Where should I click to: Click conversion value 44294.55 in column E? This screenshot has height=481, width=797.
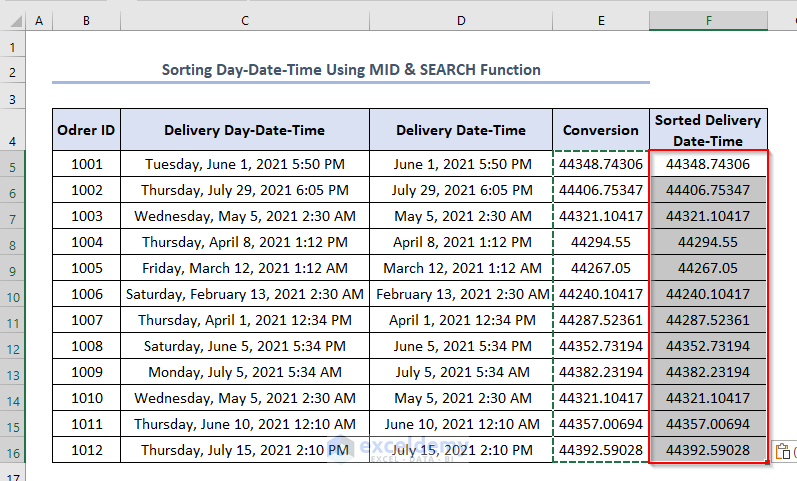click(x=600, y=242)
